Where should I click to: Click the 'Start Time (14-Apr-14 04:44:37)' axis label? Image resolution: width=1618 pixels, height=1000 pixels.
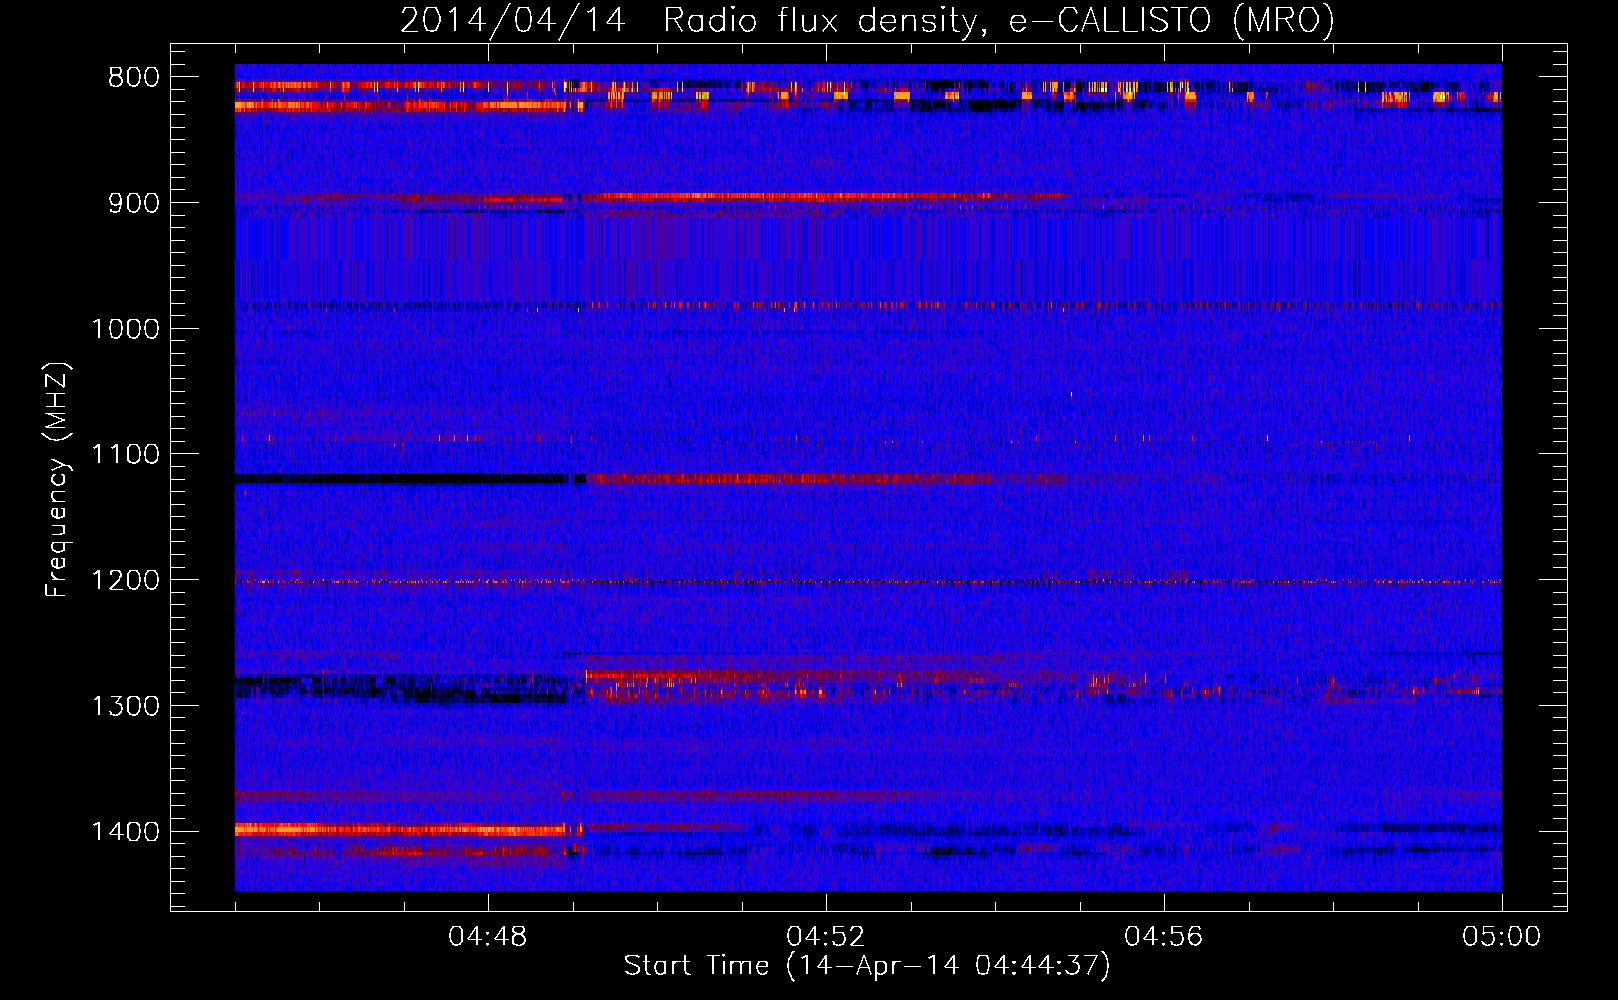(867, 966)
